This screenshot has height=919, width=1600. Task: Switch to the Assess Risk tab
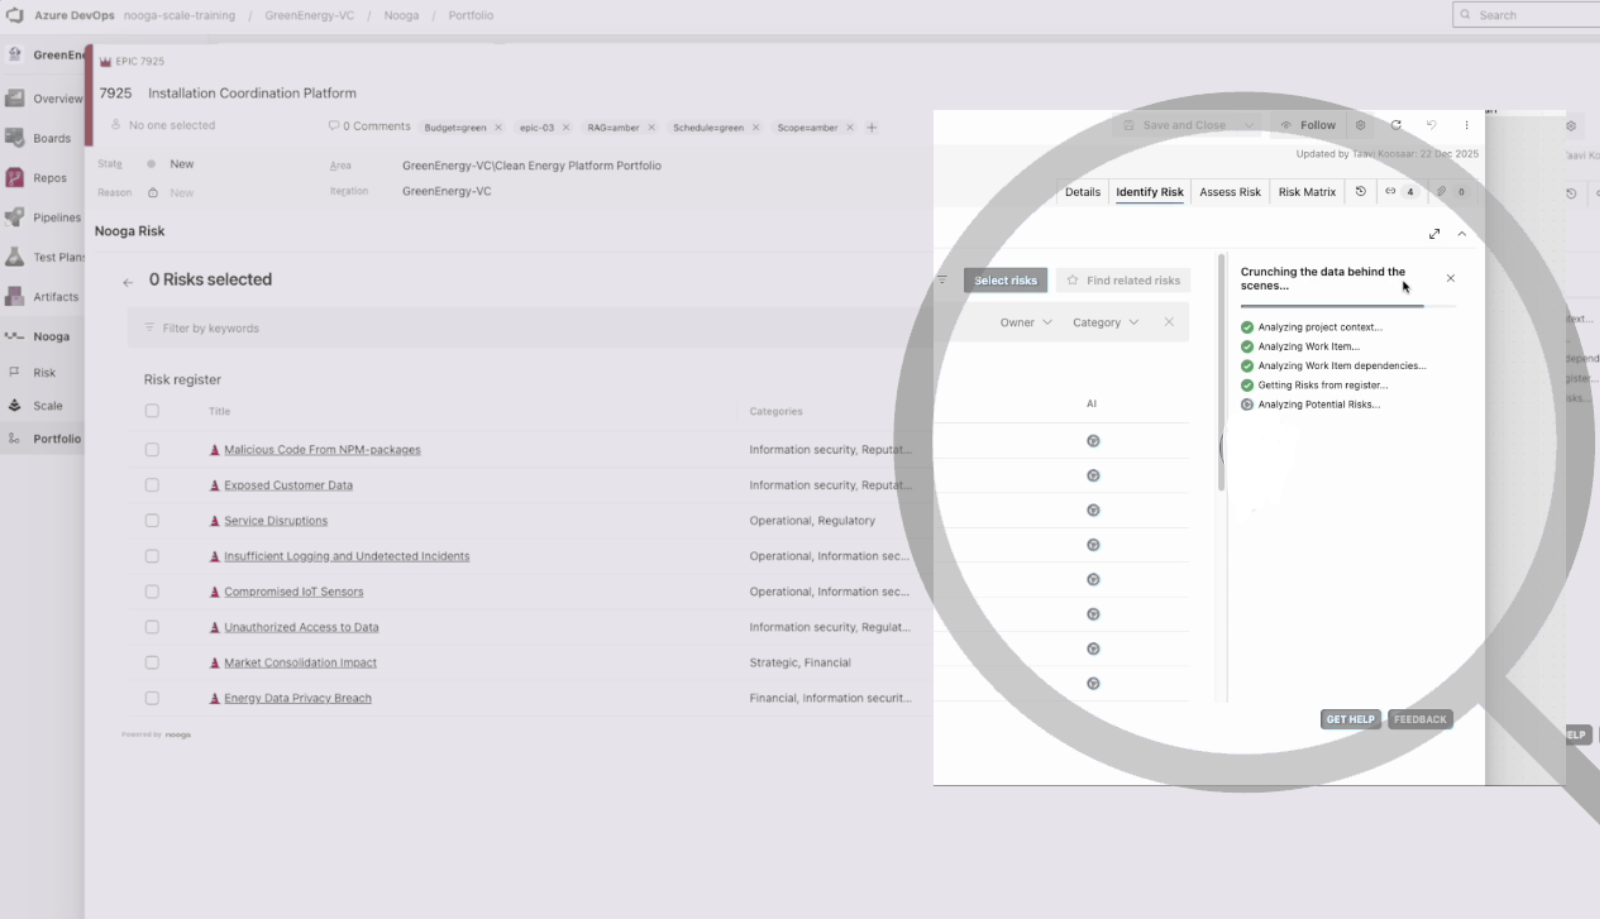tap(1230, 192)
